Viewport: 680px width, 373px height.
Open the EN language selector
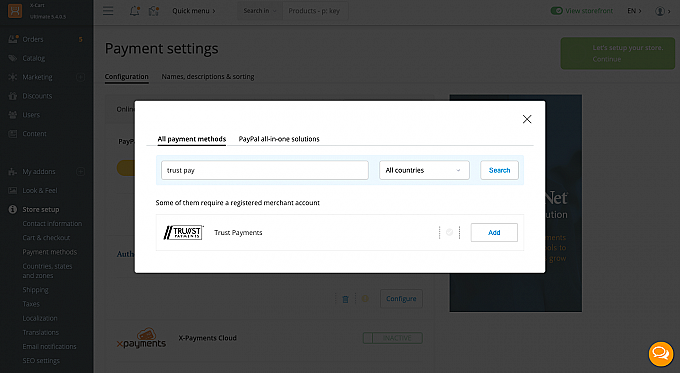coord(634,11)
